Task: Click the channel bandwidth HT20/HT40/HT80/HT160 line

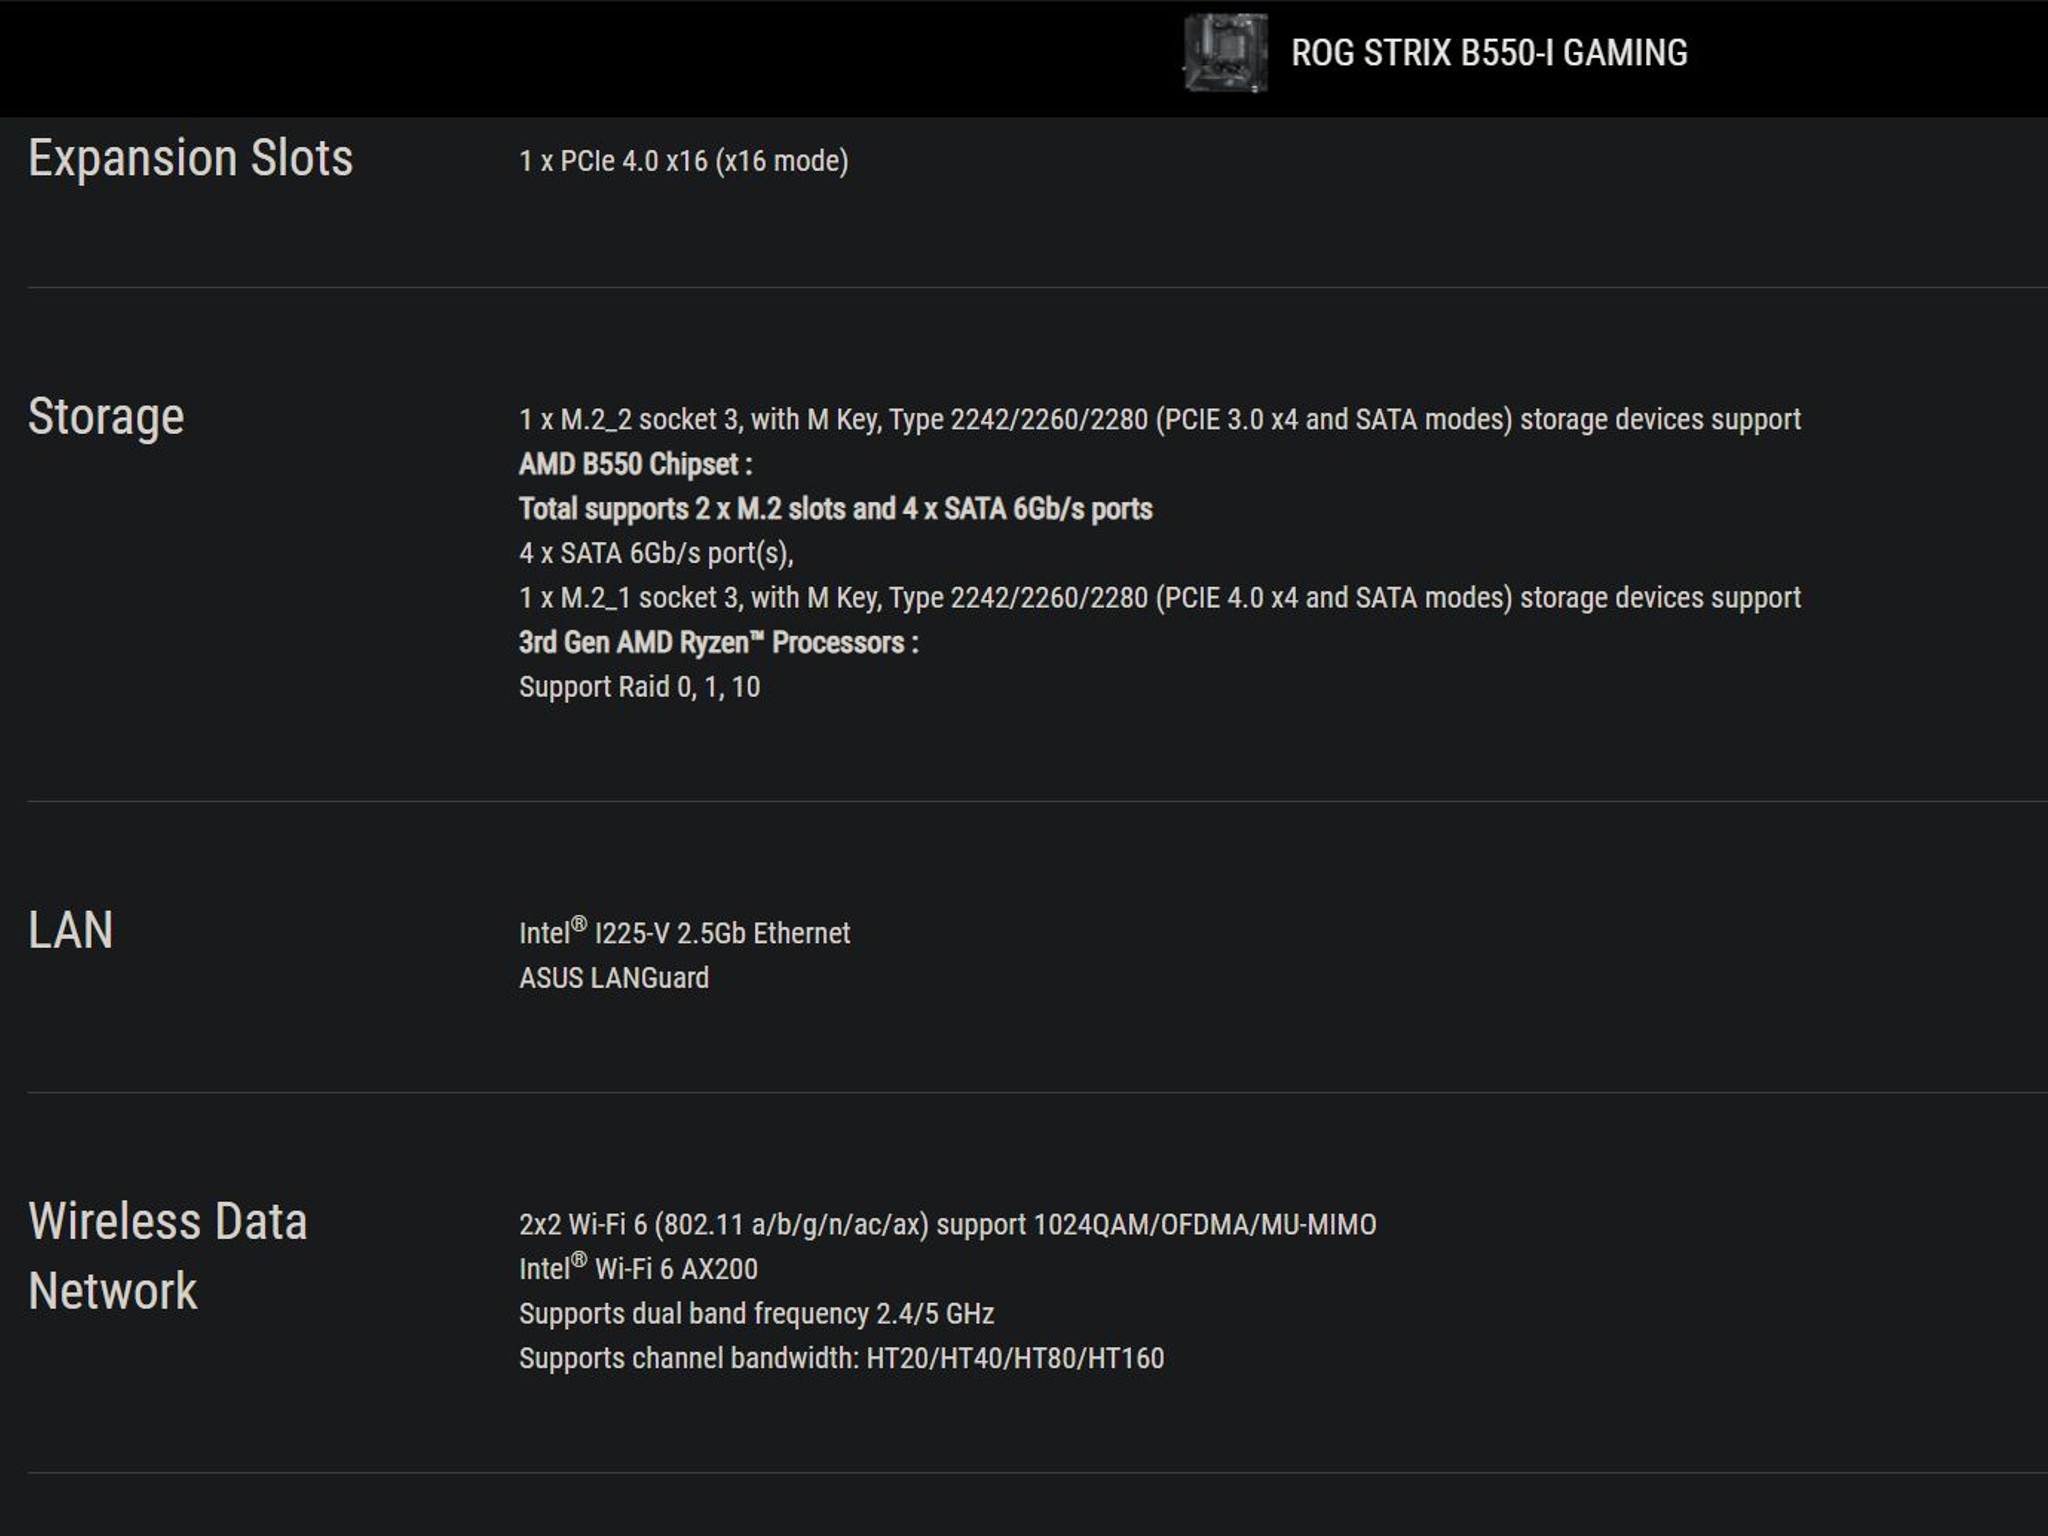Action: [x=841, y=1358]
